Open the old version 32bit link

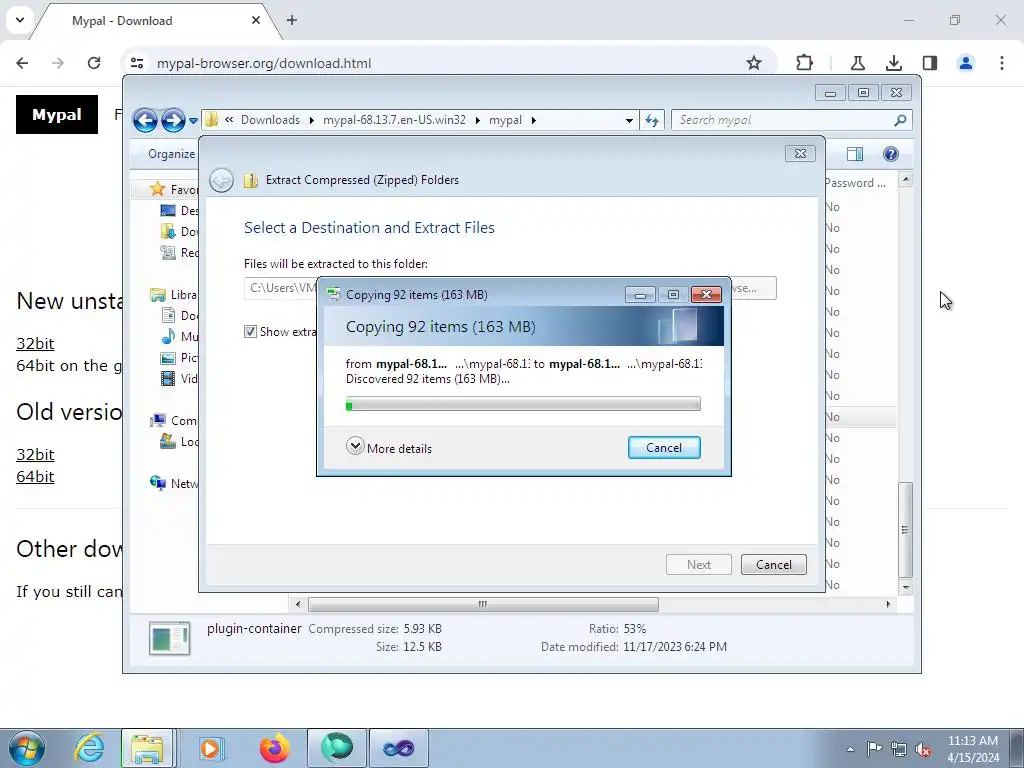35,455
